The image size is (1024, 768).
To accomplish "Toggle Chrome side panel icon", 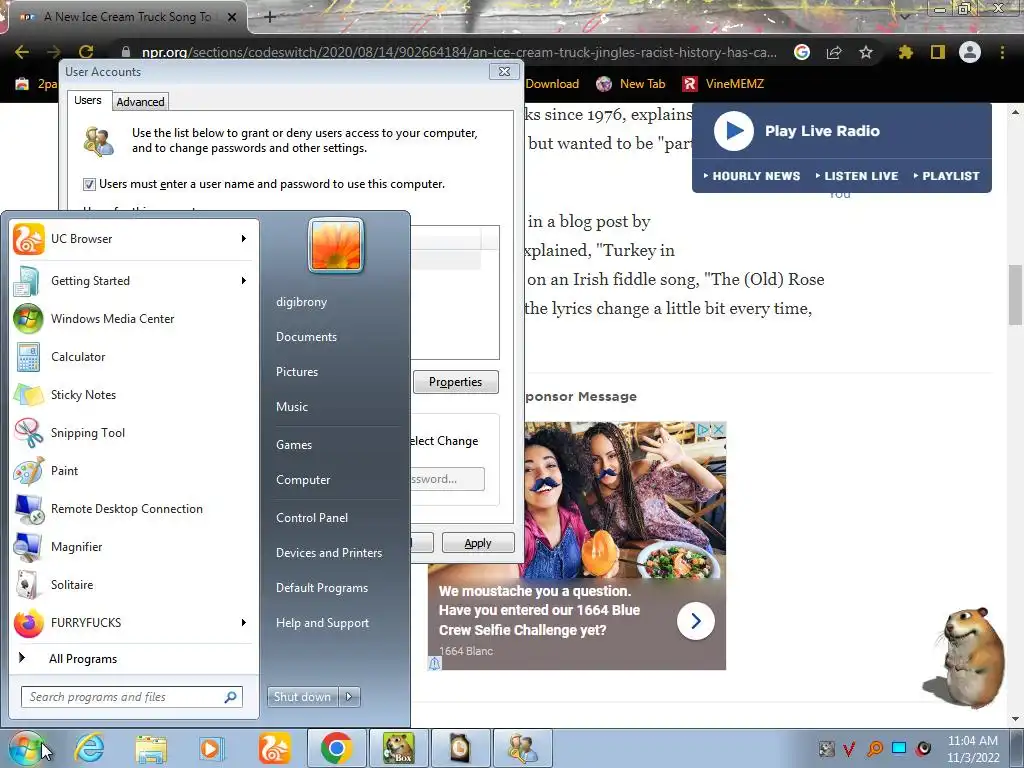I will point(938,52).
